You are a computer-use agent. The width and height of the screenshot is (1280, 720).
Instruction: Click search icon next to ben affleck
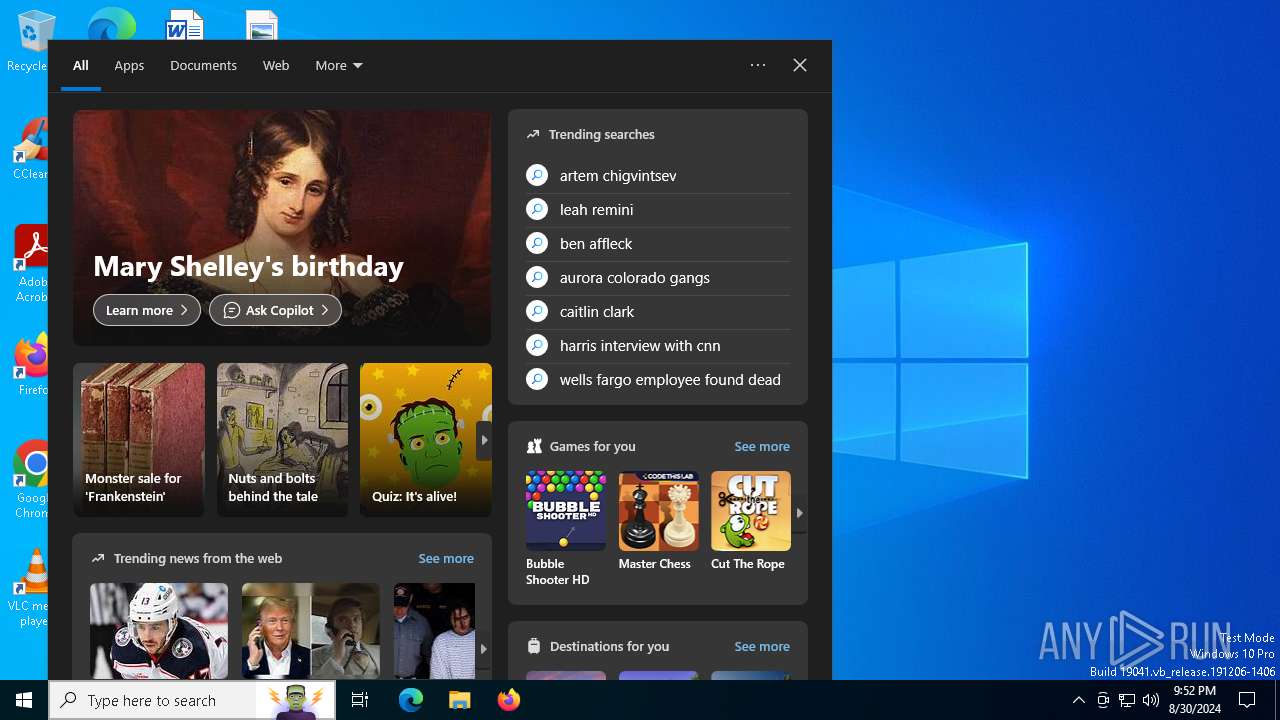coord(537,243)
